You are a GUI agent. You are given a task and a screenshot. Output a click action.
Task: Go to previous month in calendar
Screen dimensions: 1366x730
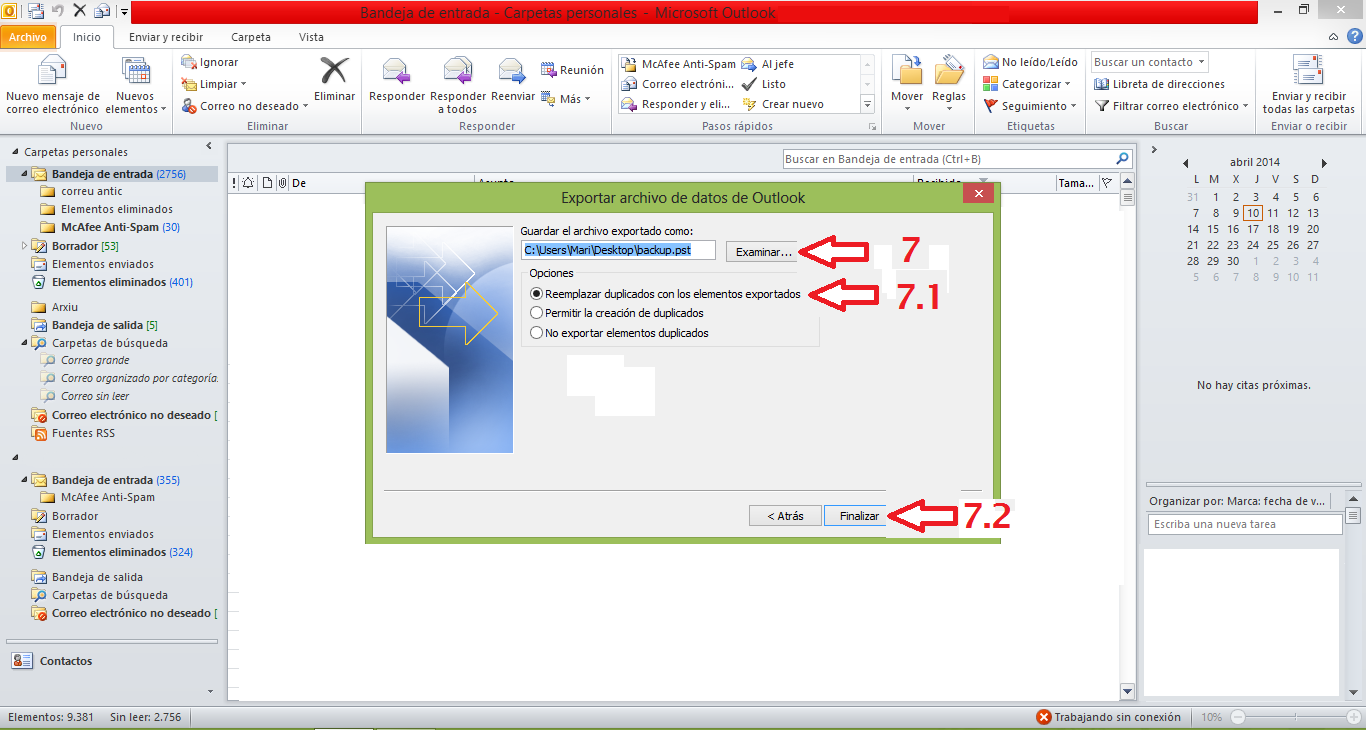coord(1185,163)
